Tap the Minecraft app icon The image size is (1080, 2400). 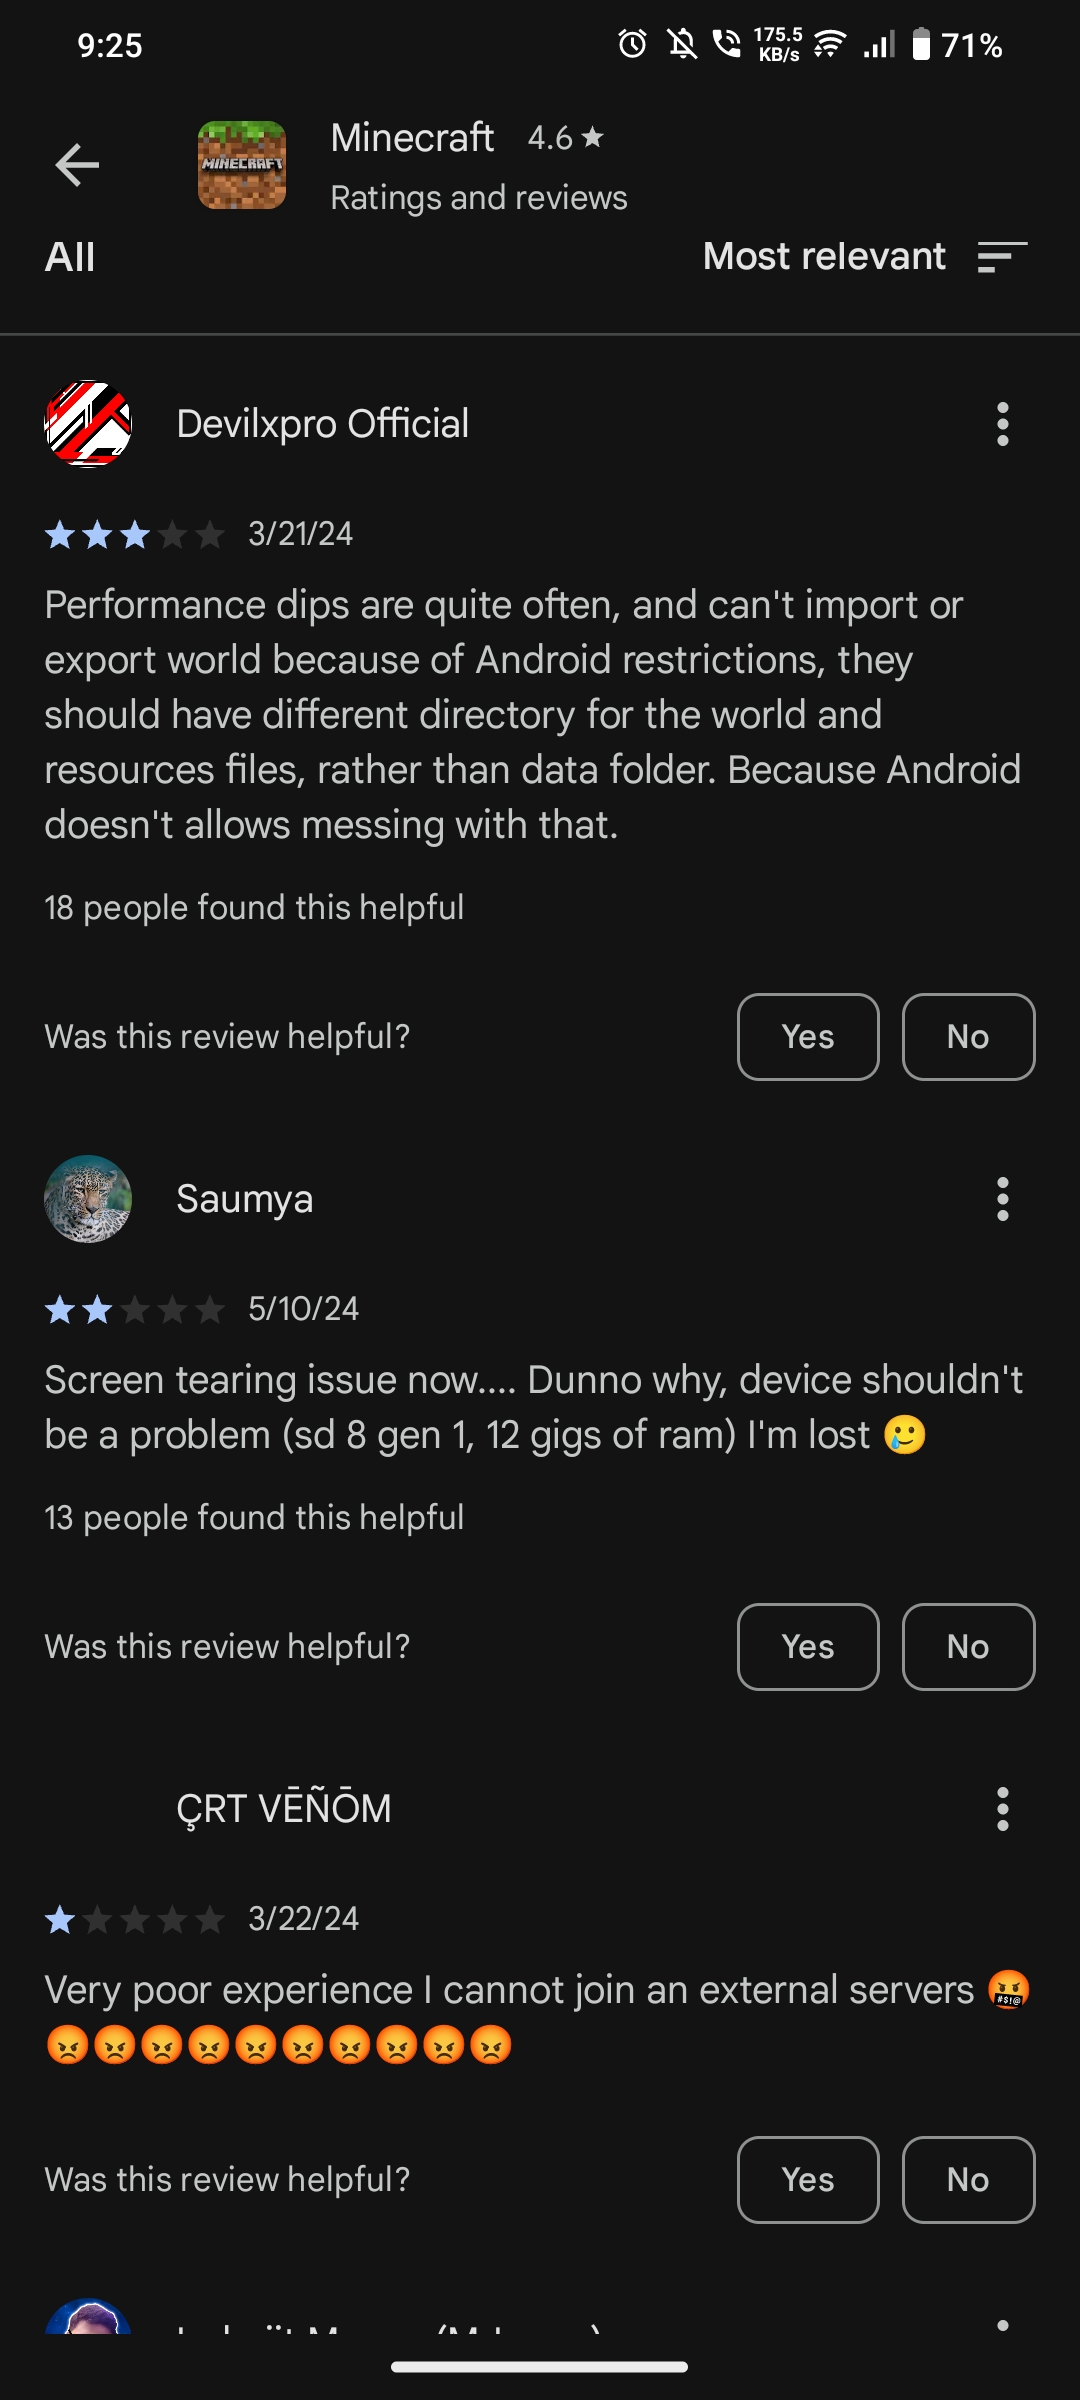(x=242, y=165)
